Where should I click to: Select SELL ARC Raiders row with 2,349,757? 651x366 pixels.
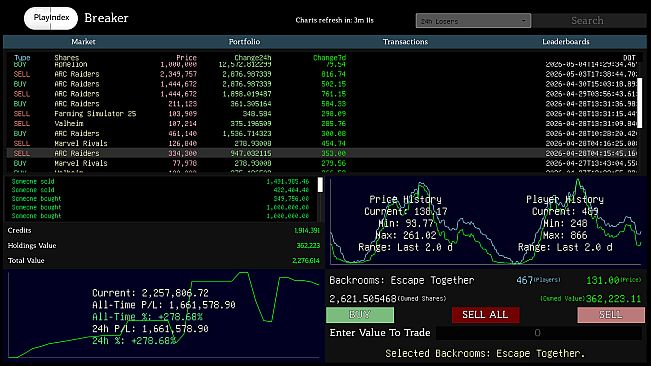(322, 74)
